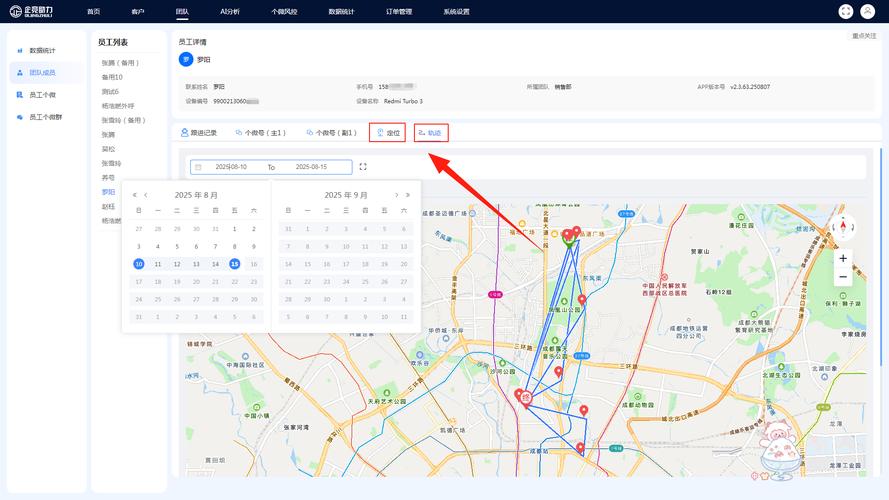Select employee 杨浩燃外呼 in the list
889x500 pixels.
tap(118, 106)
